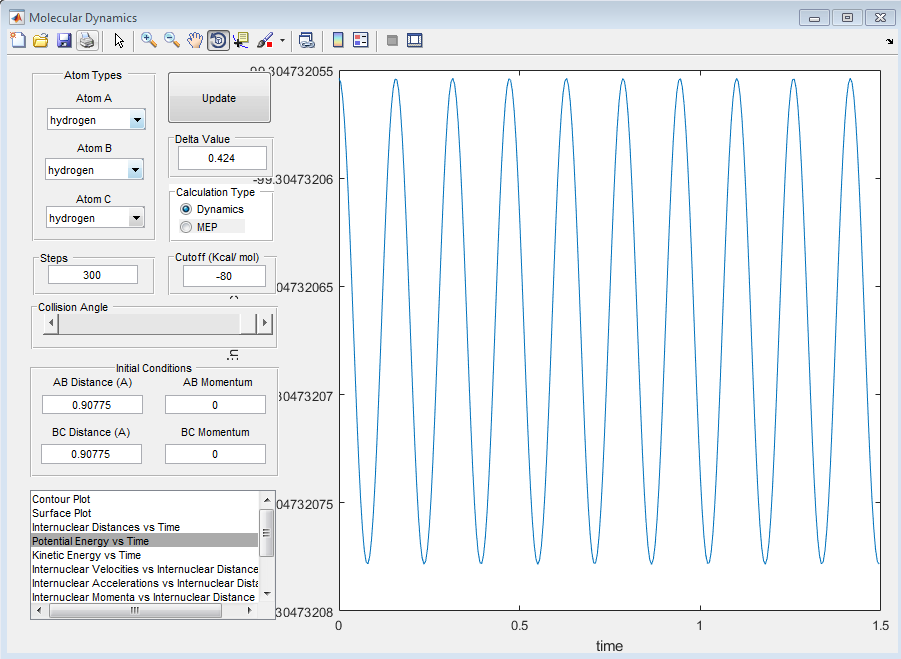The image size is (901, 659).
Task: Choose Contour Plot from the plot list
Action: 62,499
